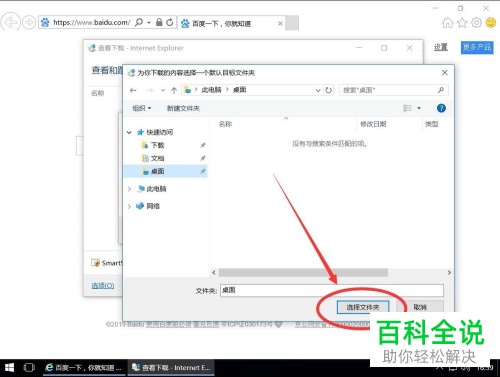Click the 取消 button
The height and width of the screenshot is (377, 500).
(420, 307)
